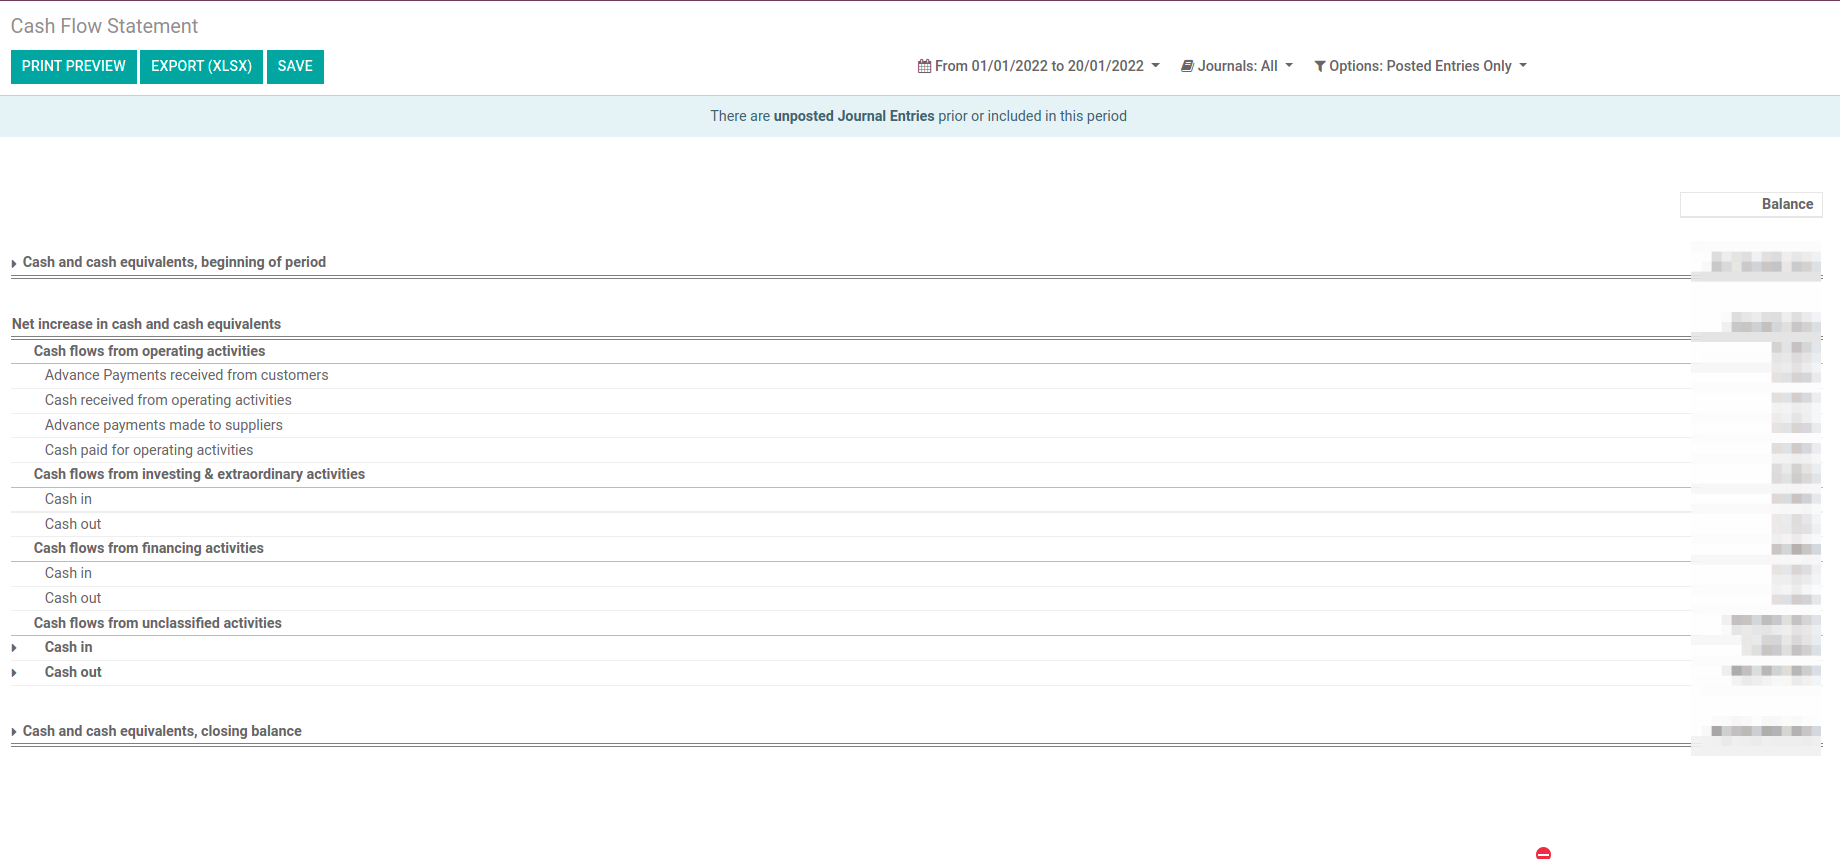Viewport: 1840px width, 859px height.
Task: Select Advance Payments received from customers row
Action: click(186, 375)
